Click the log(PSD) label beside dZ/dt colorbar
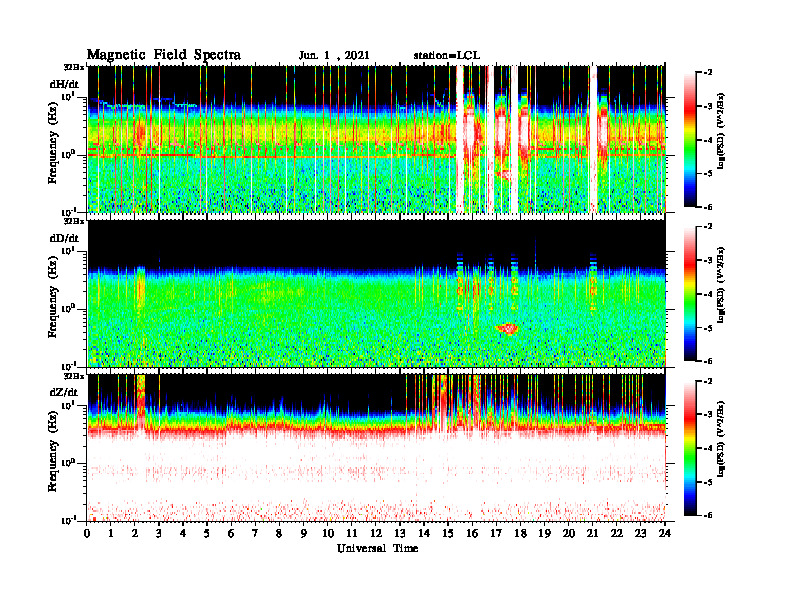The image size is (792, 612). click(x=721, y=438)
